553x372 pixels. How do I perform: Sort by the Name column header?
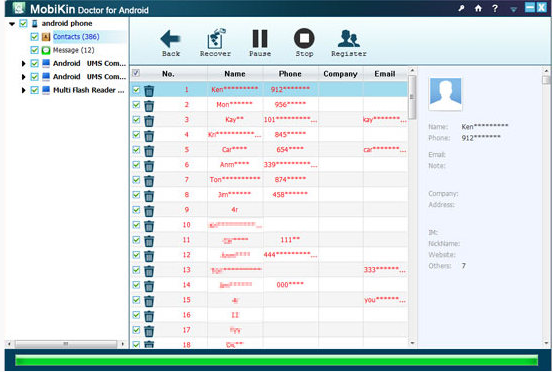235,74
